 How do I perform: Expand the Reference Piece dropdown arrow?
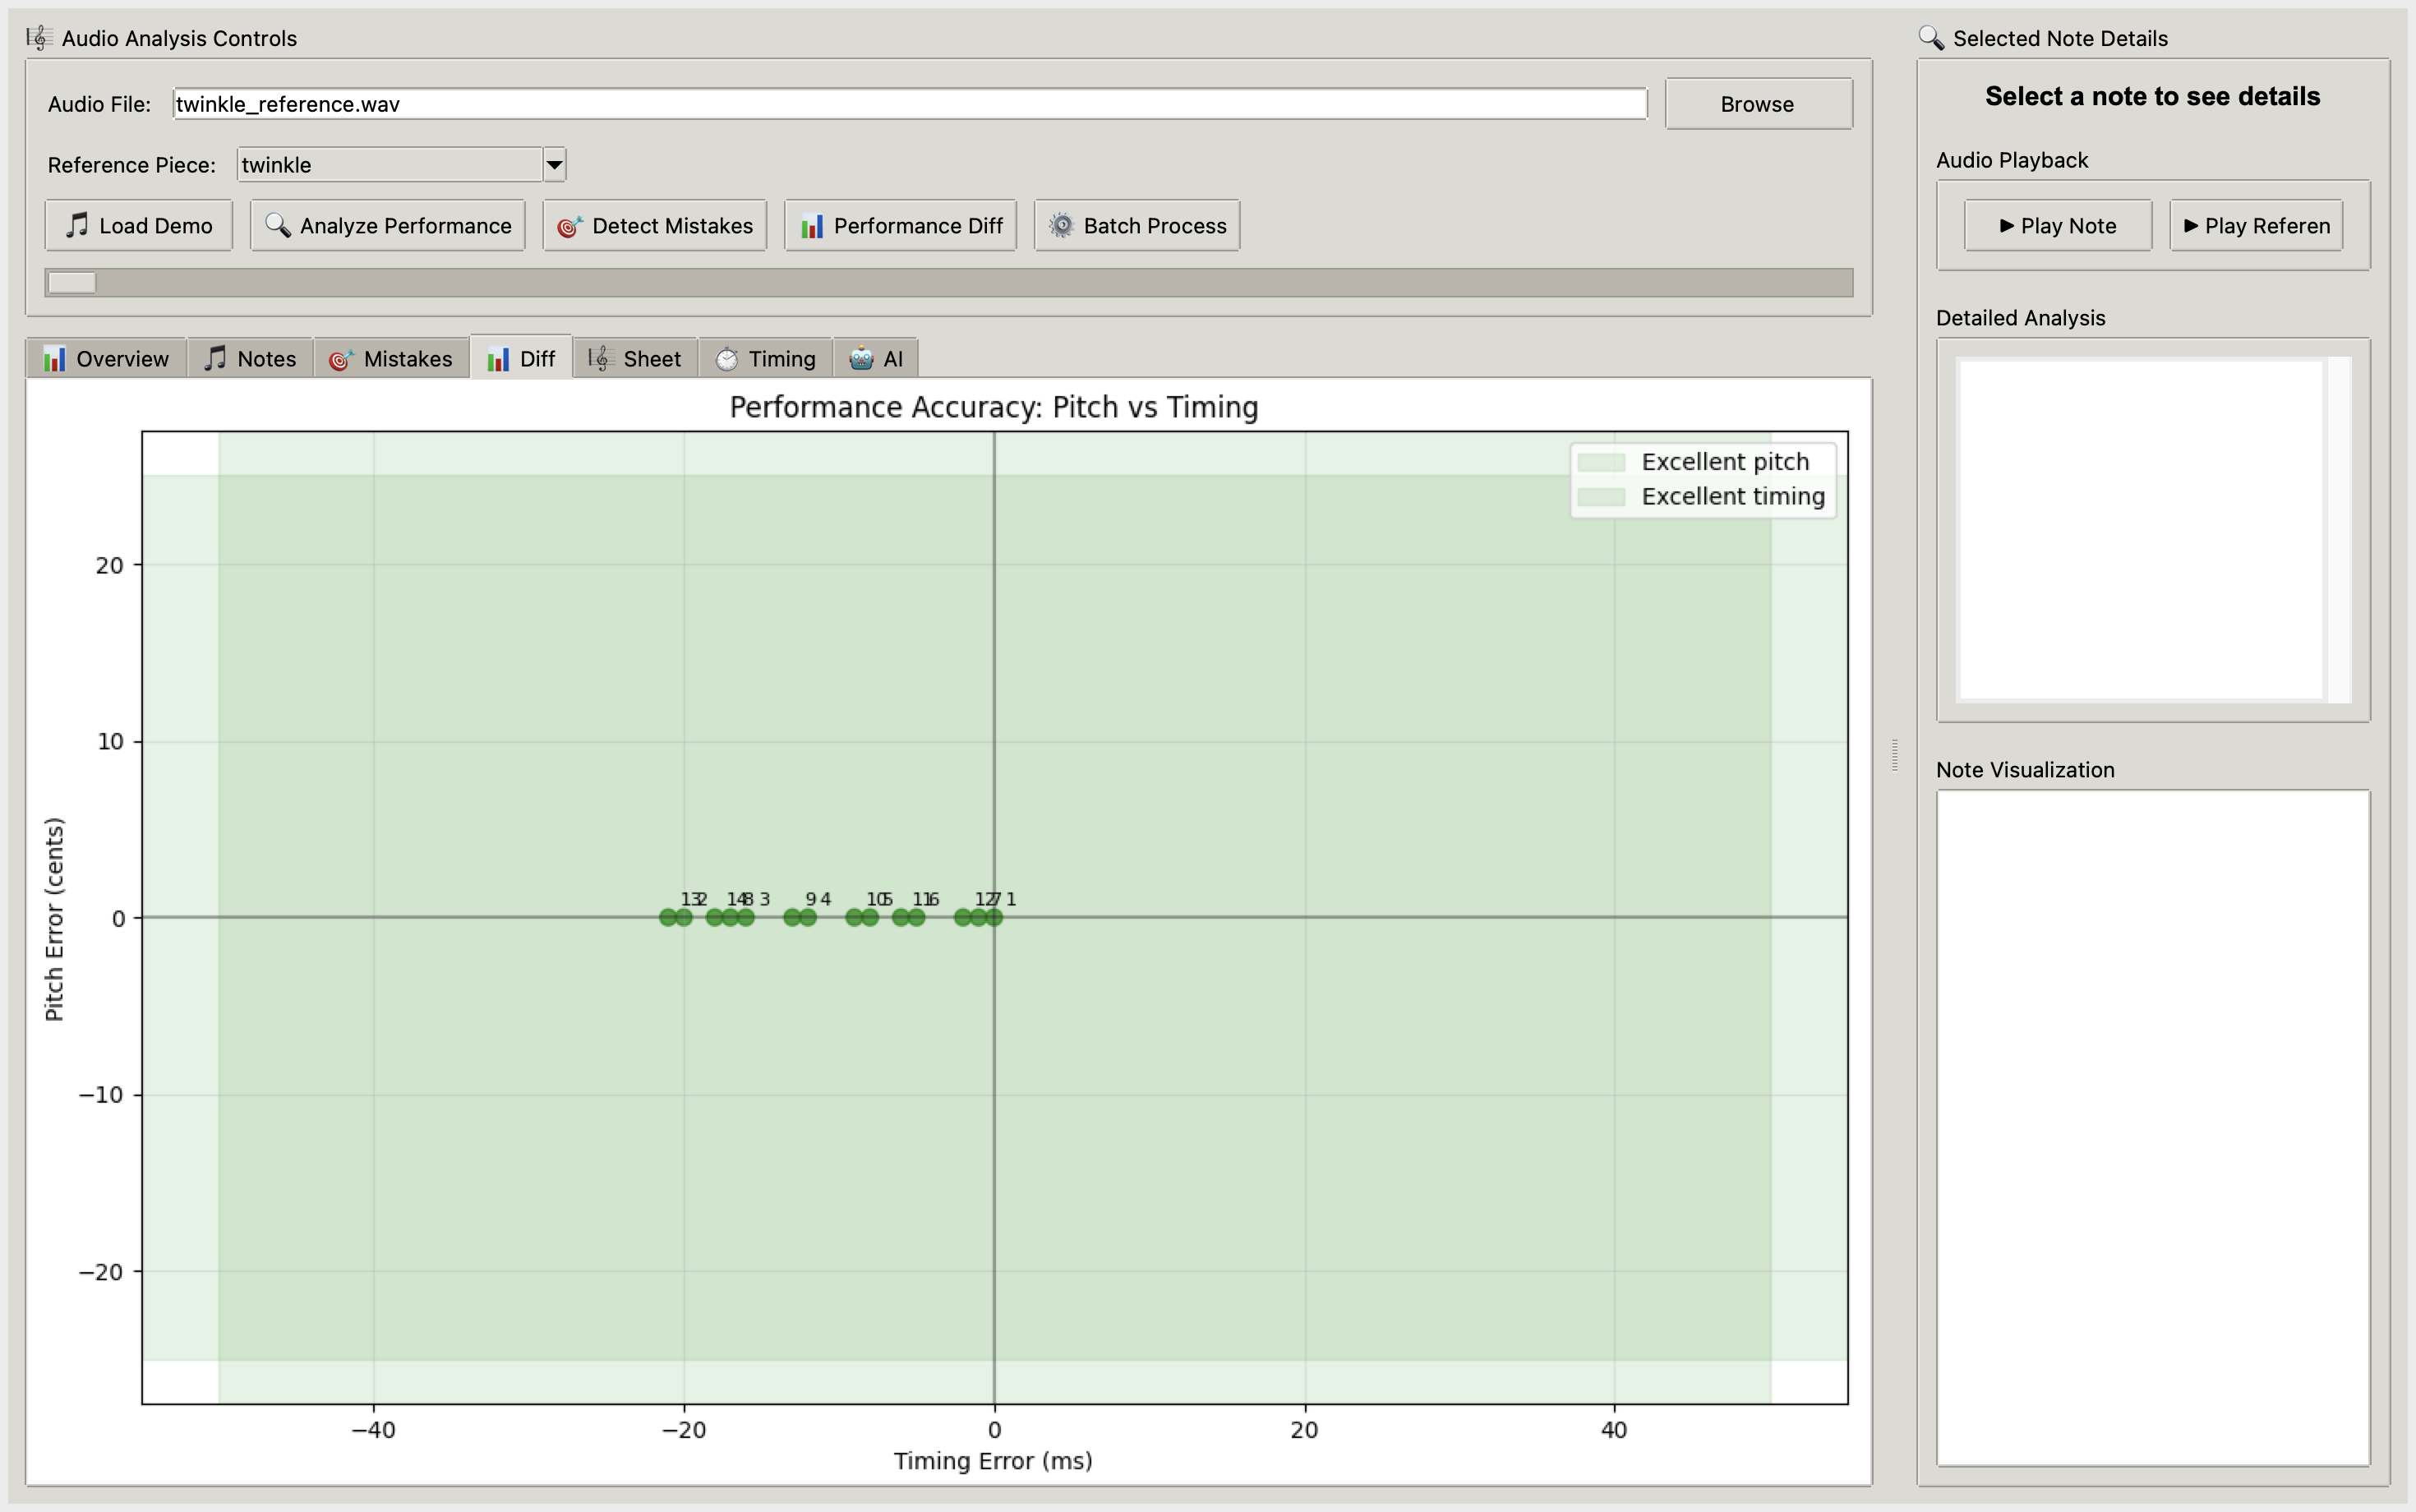coord(554,165)
